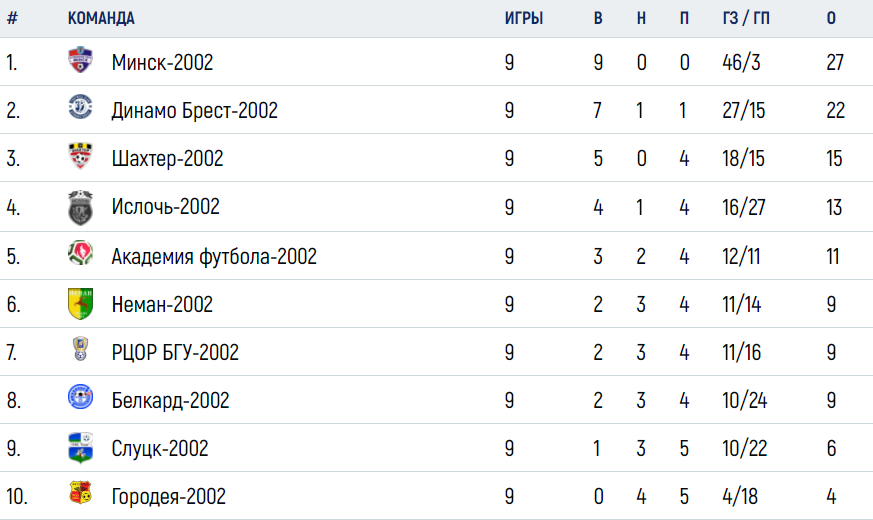Select the Городея-2002 red-yellow badge
This screenshot has height=520, width=873.
click(80, 493)
